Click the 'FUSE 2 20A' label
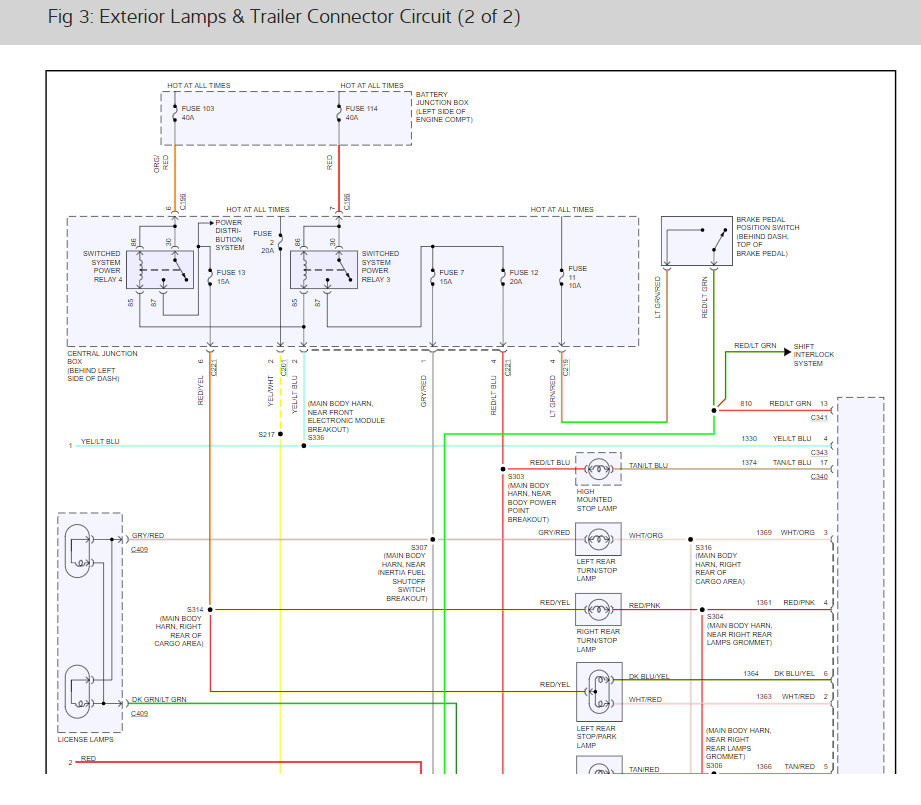 tap(264, 242)
